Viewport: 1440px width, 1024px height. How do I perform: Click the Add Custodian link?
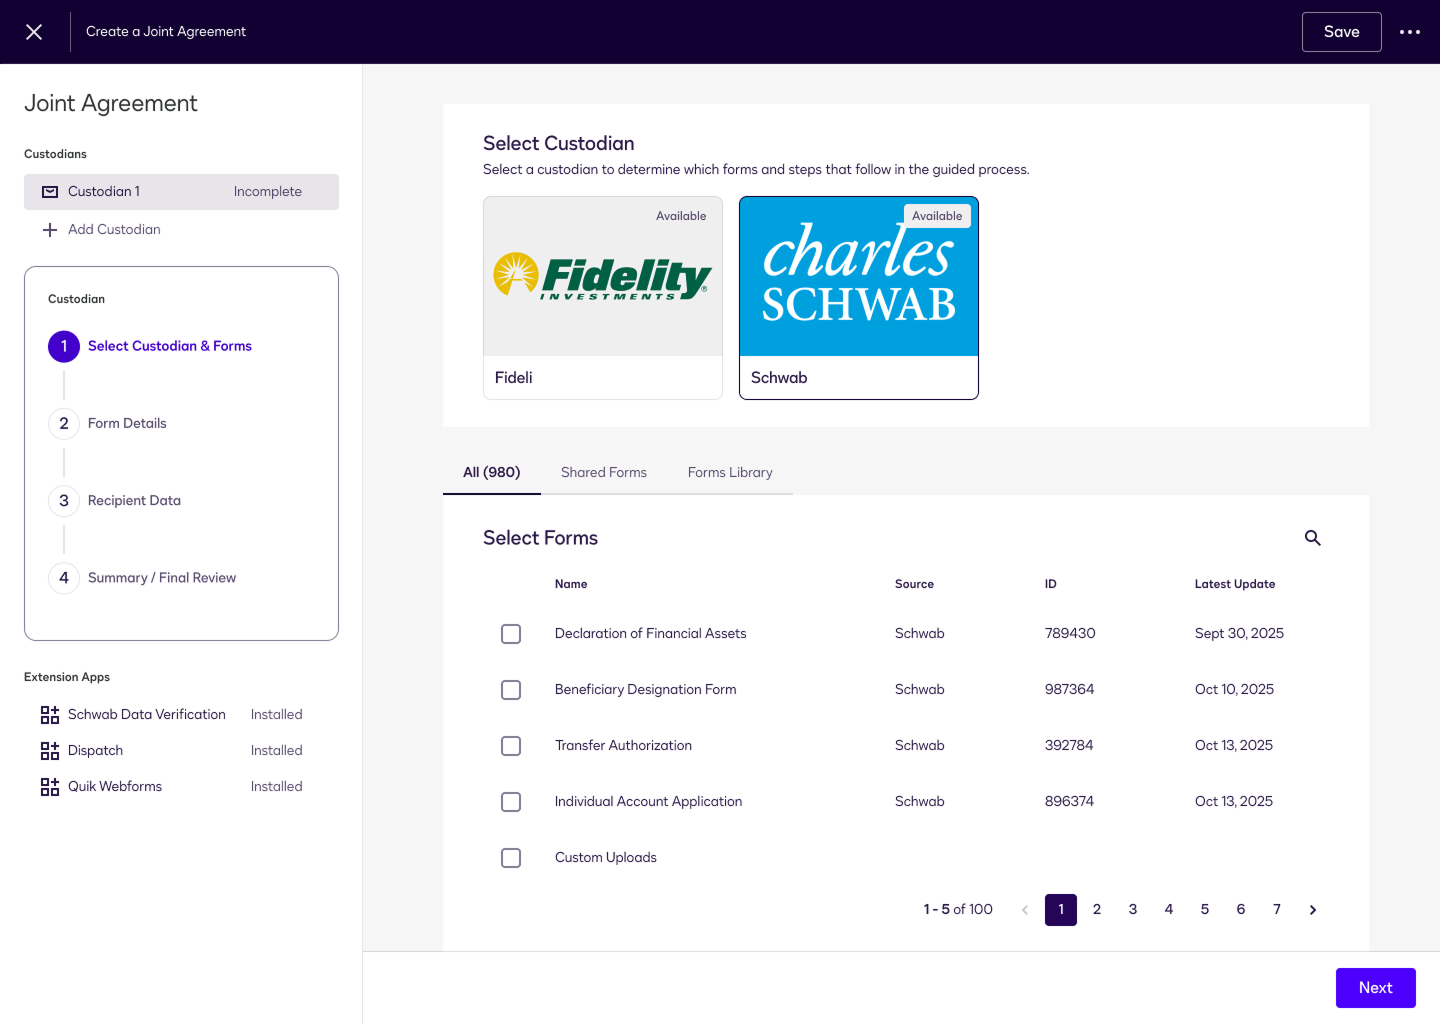pyautogui.click(x=114, y=230)
